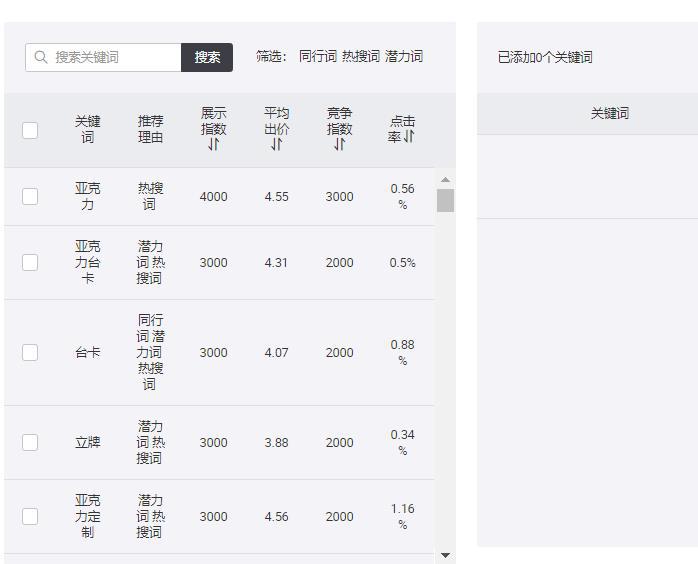
Task: Sort by 平均出价 column arrows
Action: tap(276, 145)
